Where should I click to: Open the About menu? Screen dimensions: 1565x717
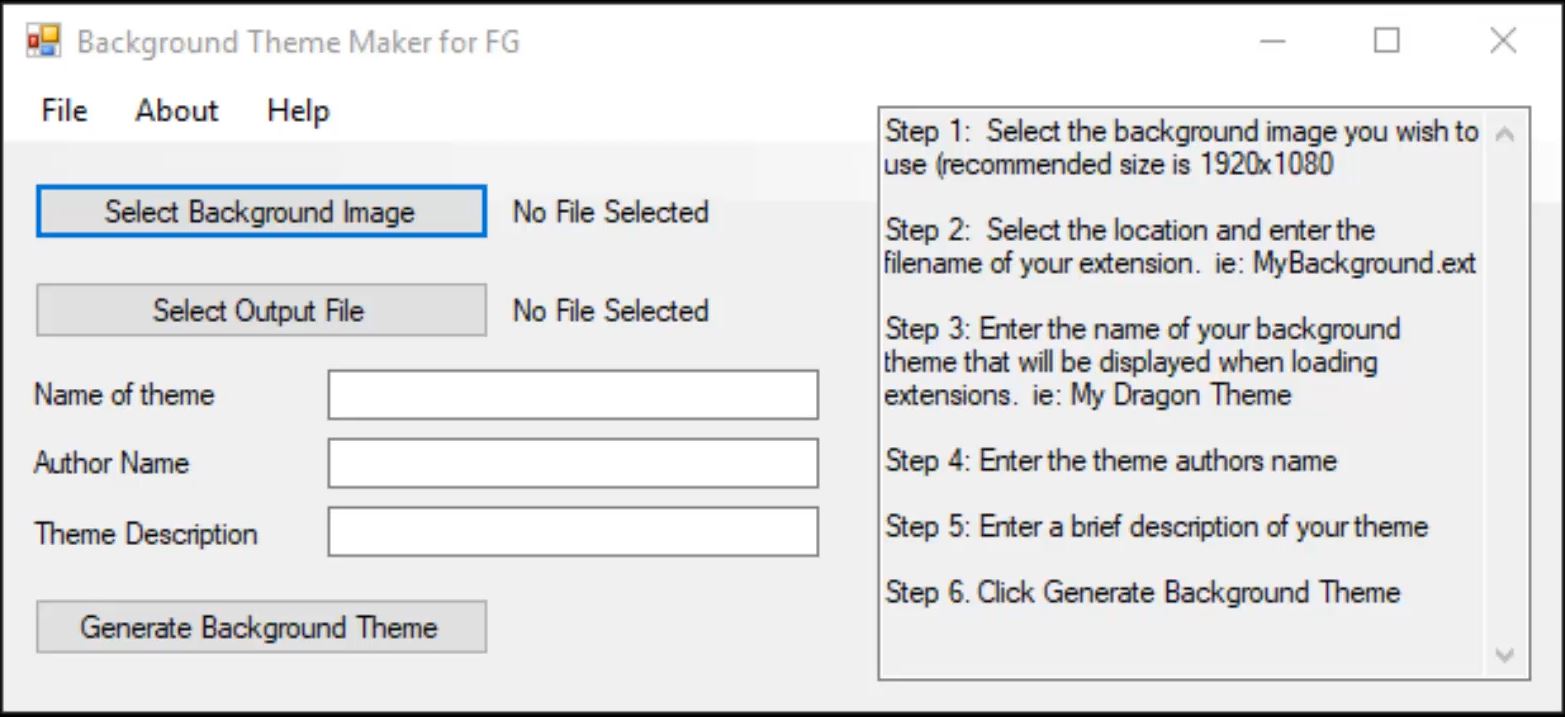point(176,110)
